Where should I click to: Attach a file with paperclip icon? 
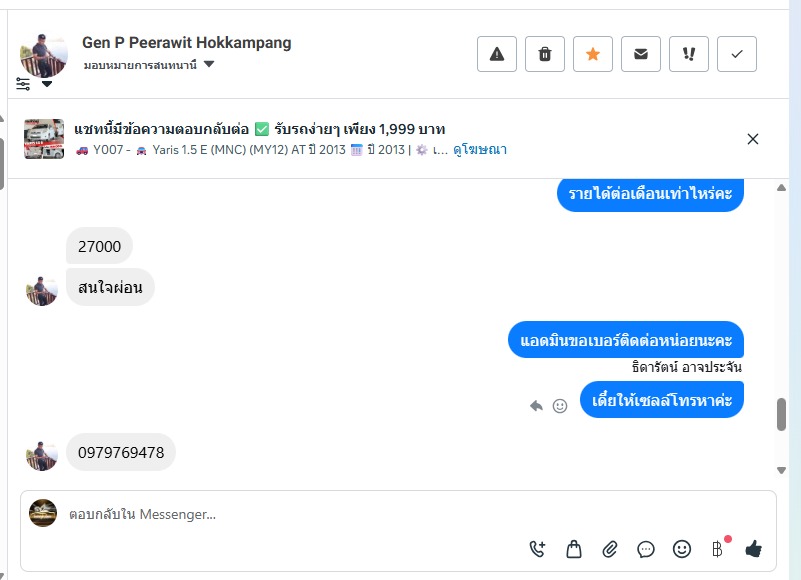pyautogui.click(x=610, y=548)
